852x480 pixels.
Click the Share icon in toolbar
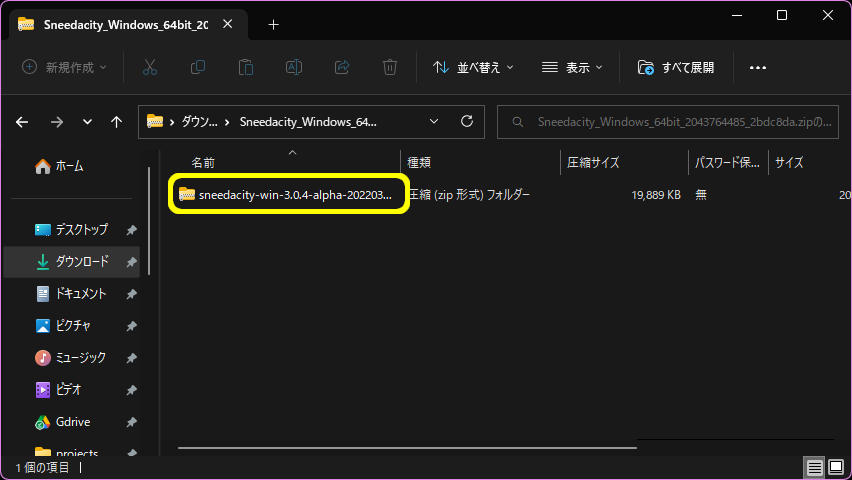click(342, 67)
